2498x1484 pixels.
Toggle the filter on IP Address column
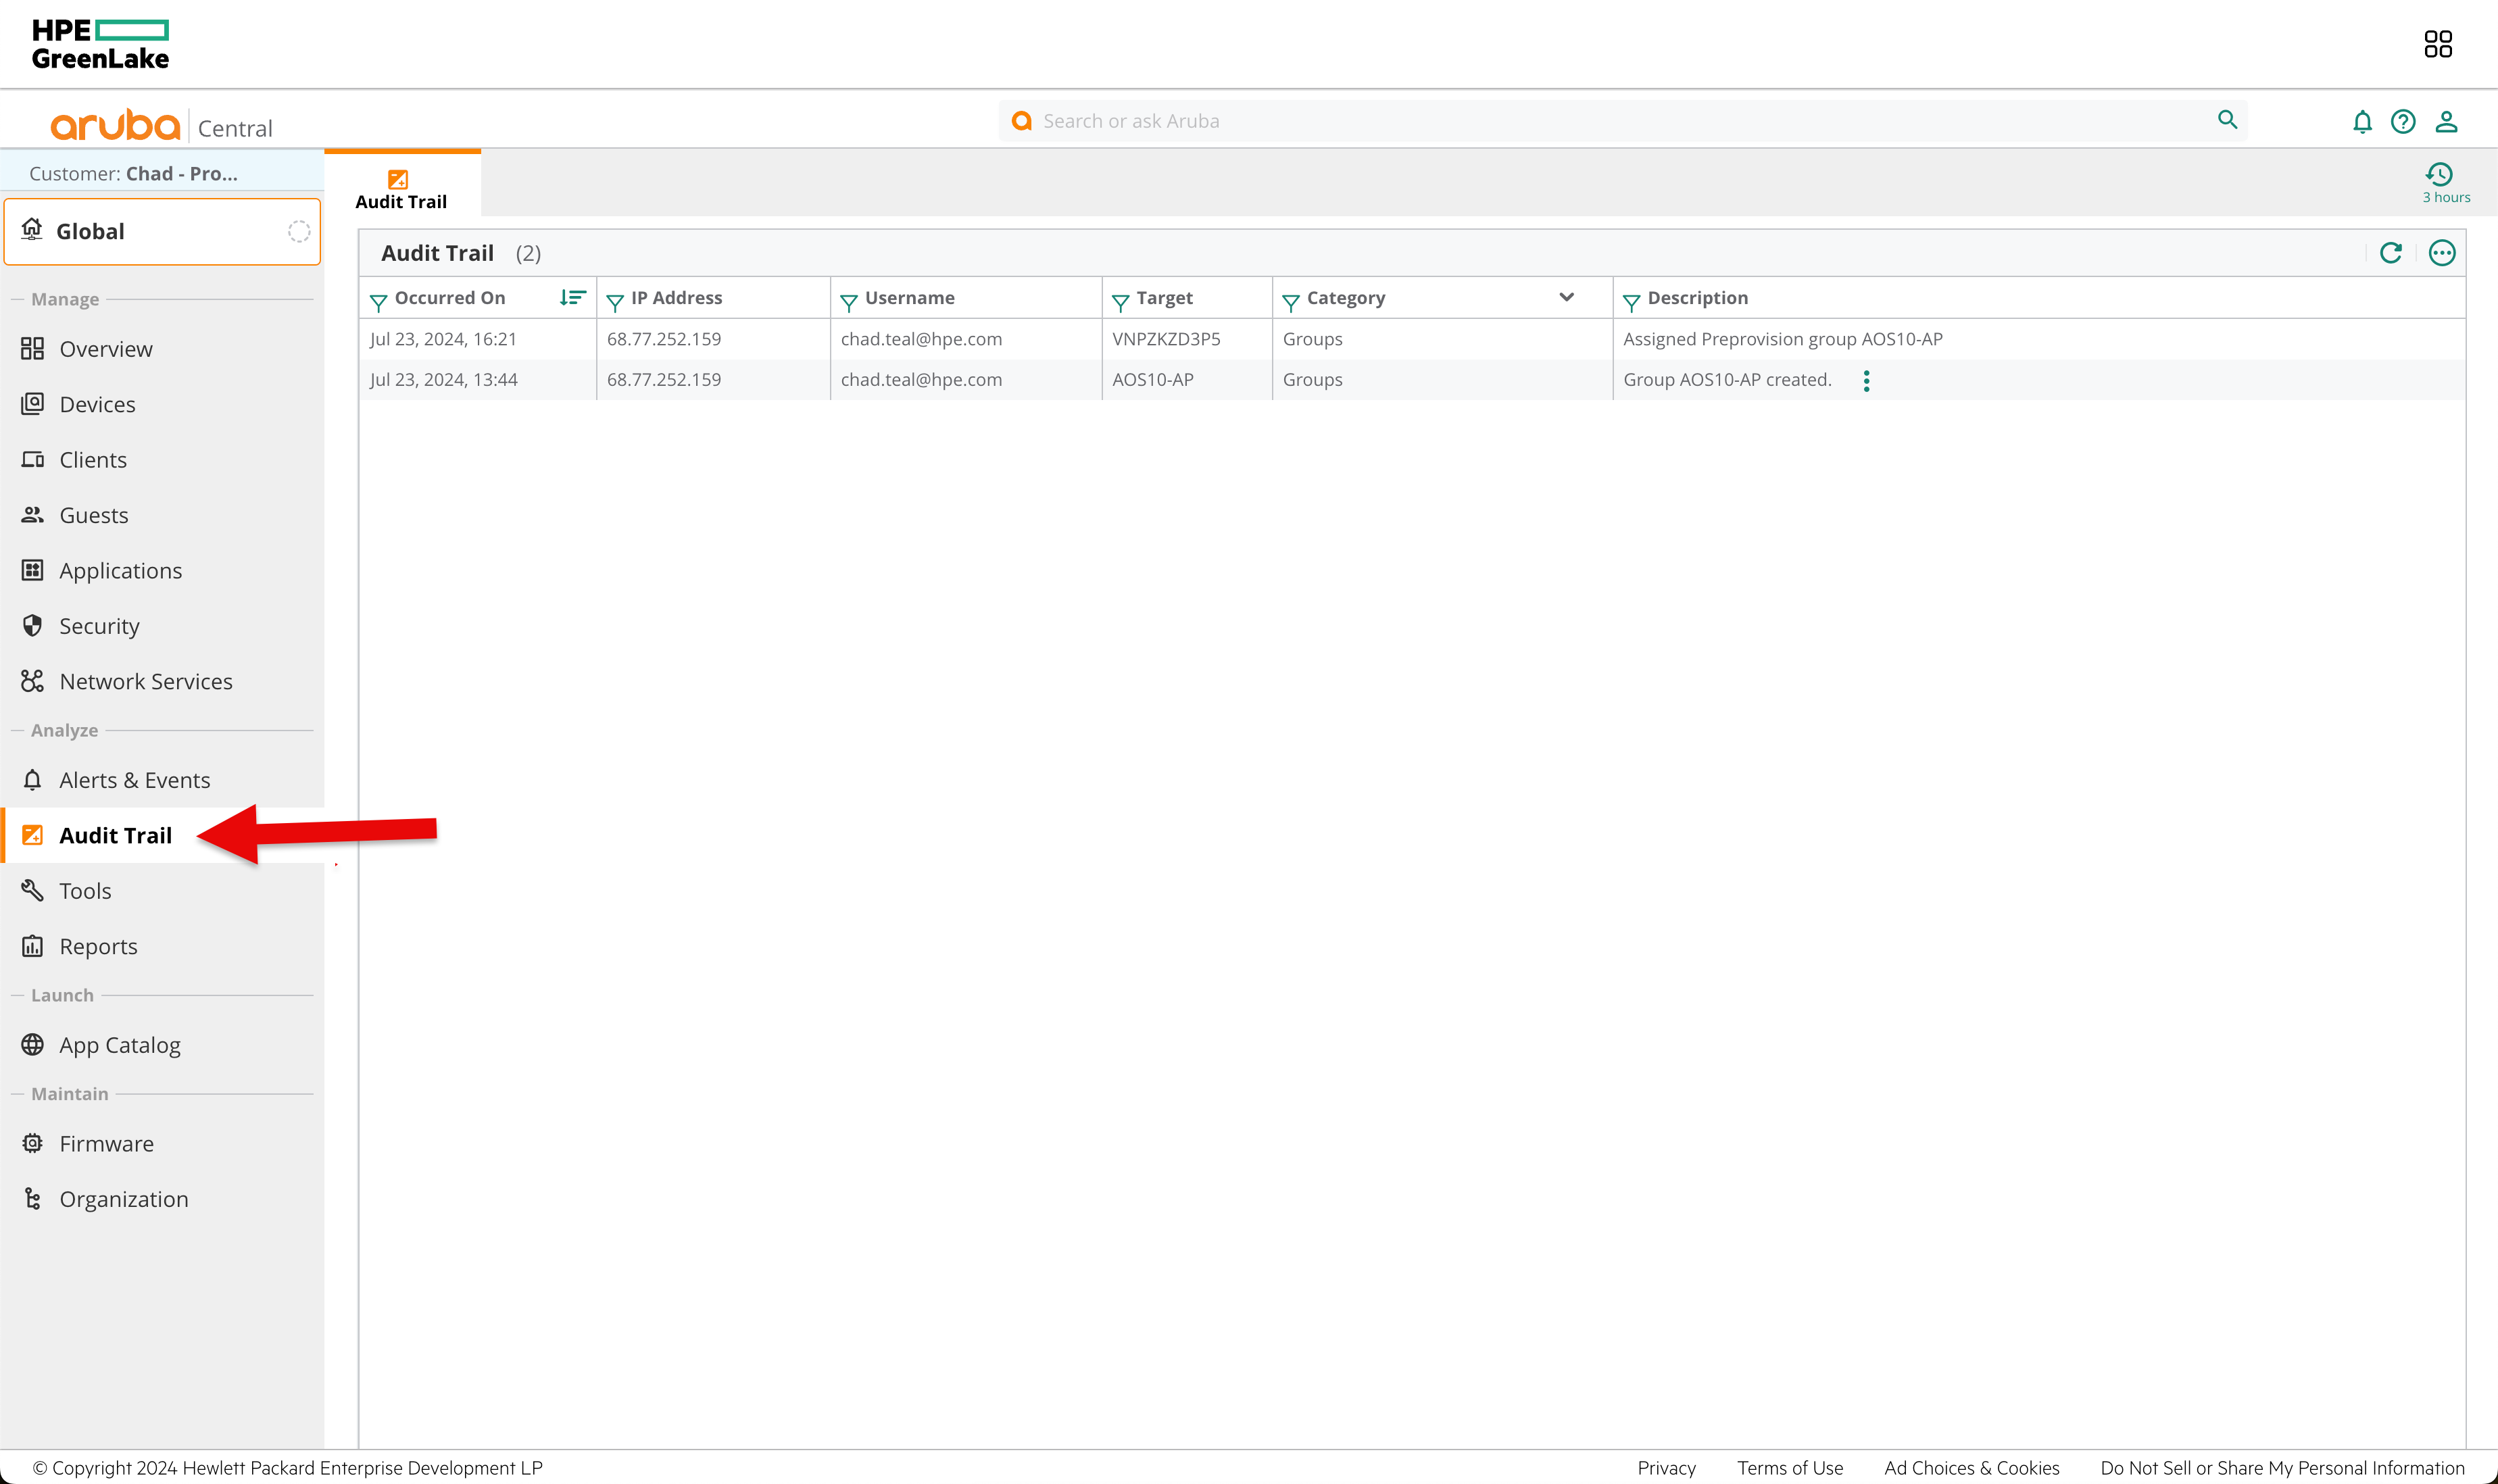point(615,299)
